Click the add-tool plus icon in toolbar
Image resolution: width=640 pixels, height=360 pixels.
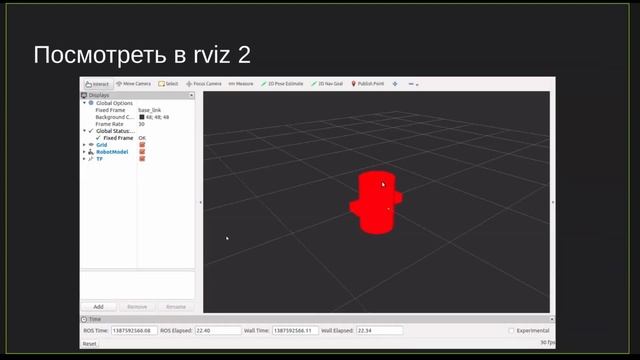[395, 84]
